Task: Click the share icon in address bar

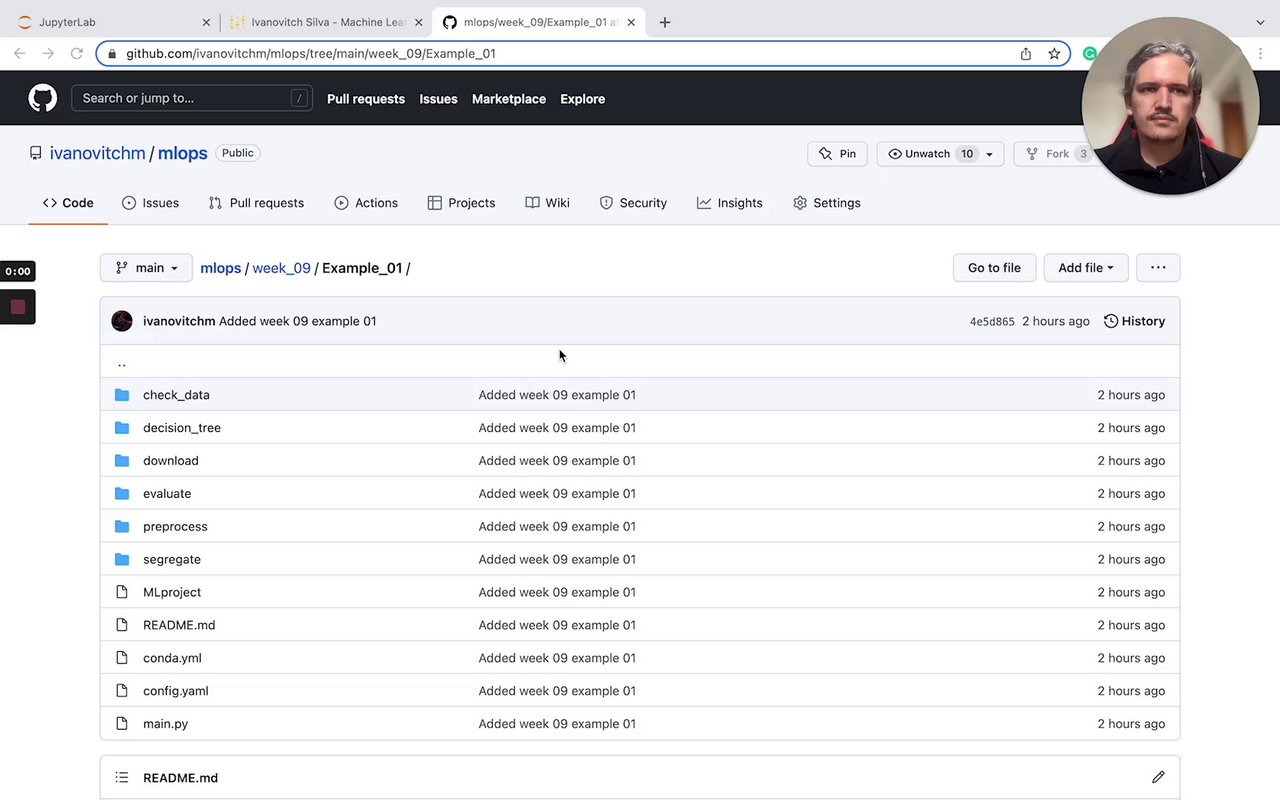Action: (x=1026, y=54)
